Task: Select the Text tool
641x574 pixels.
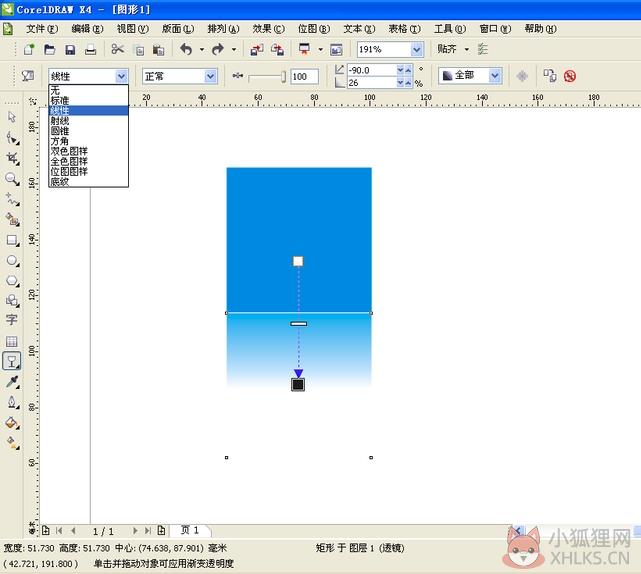Action: pyautogui.click(x=11, y=320)
